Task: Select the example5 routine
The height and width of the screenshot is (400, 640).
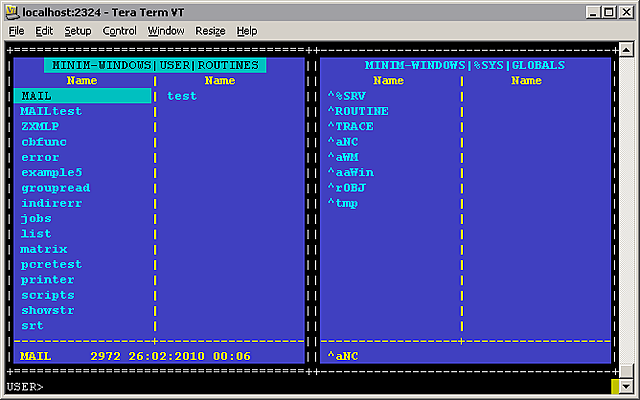Action: click(x=51, y=173)
